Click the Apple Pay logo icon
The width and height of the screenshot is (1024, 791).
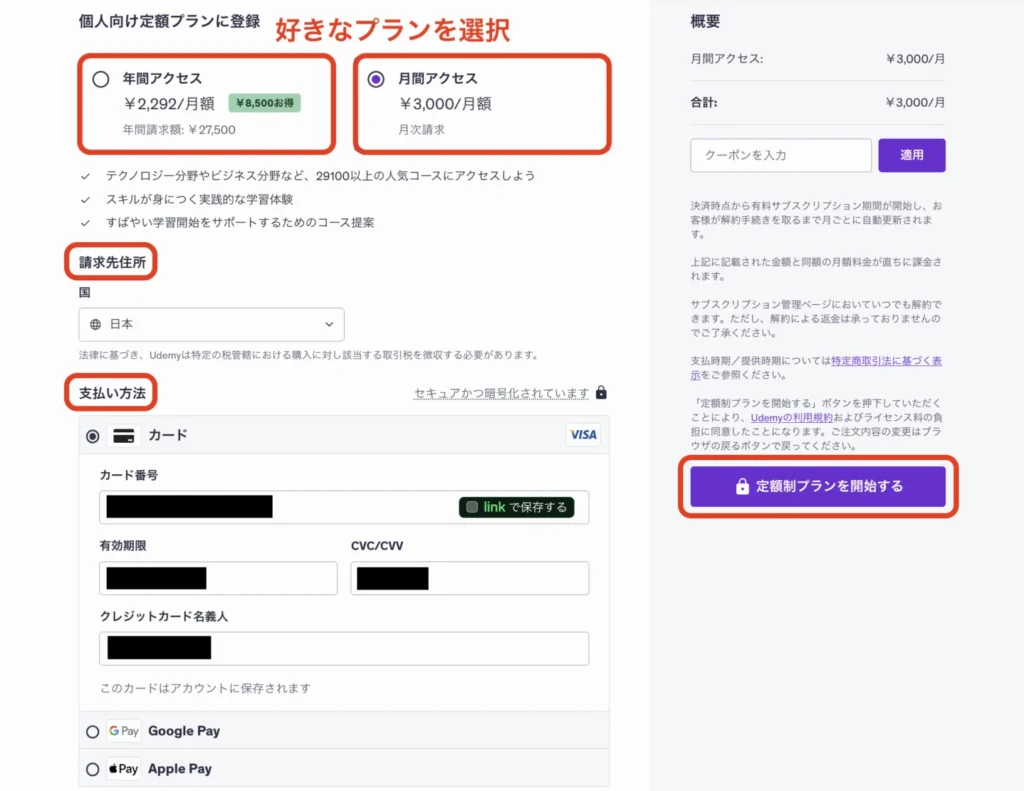click(123, 770)
